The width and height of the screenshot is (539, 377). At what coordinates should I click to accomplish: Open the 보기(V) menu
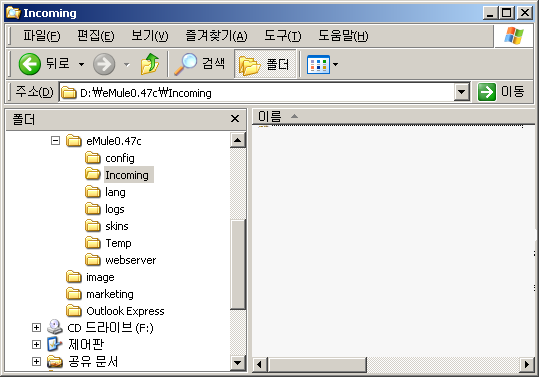pyautogui.click(x=150, y=35)
